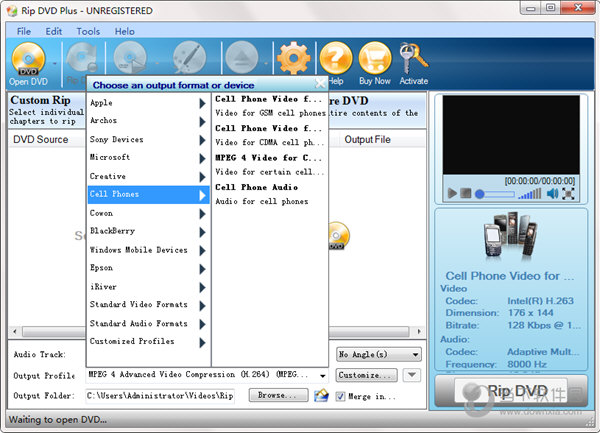The width and height of the screenshot is (600, 433).
Task: Switch preview to fullscreen icon
Action: click(x=568, y=194)
